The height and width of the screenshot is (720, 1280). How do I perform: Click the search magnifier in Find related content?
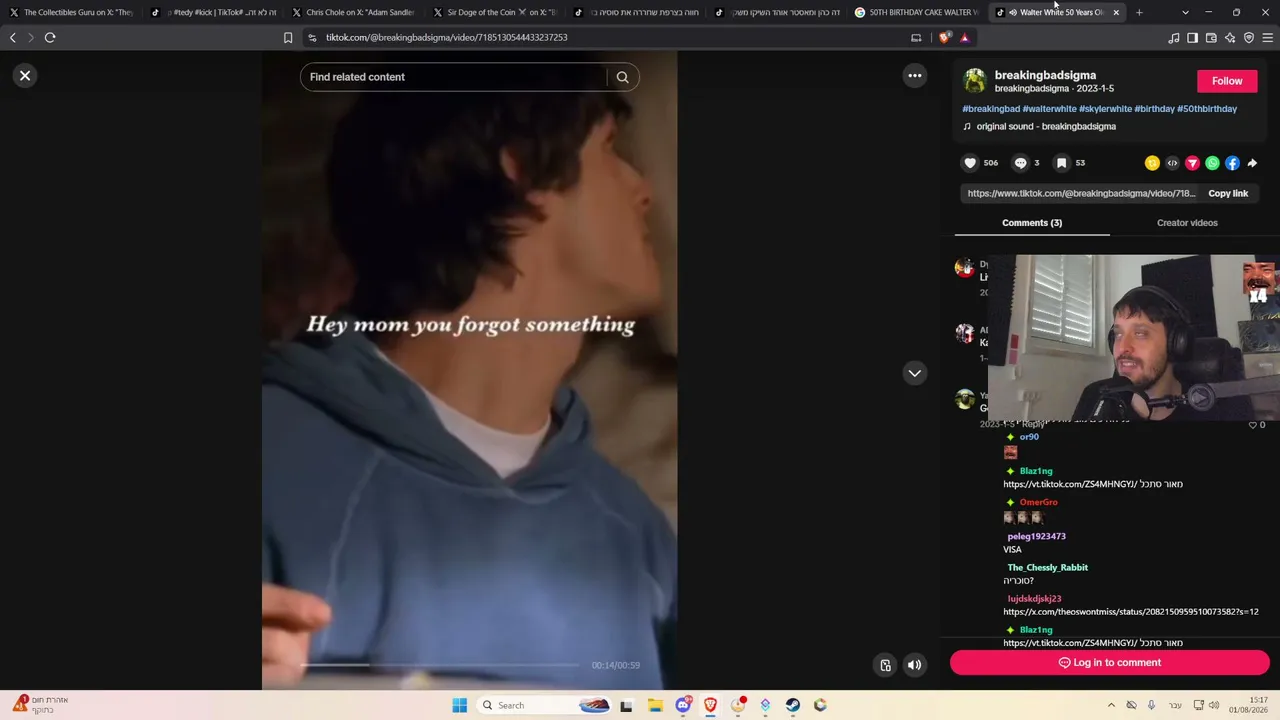(622, 77)
